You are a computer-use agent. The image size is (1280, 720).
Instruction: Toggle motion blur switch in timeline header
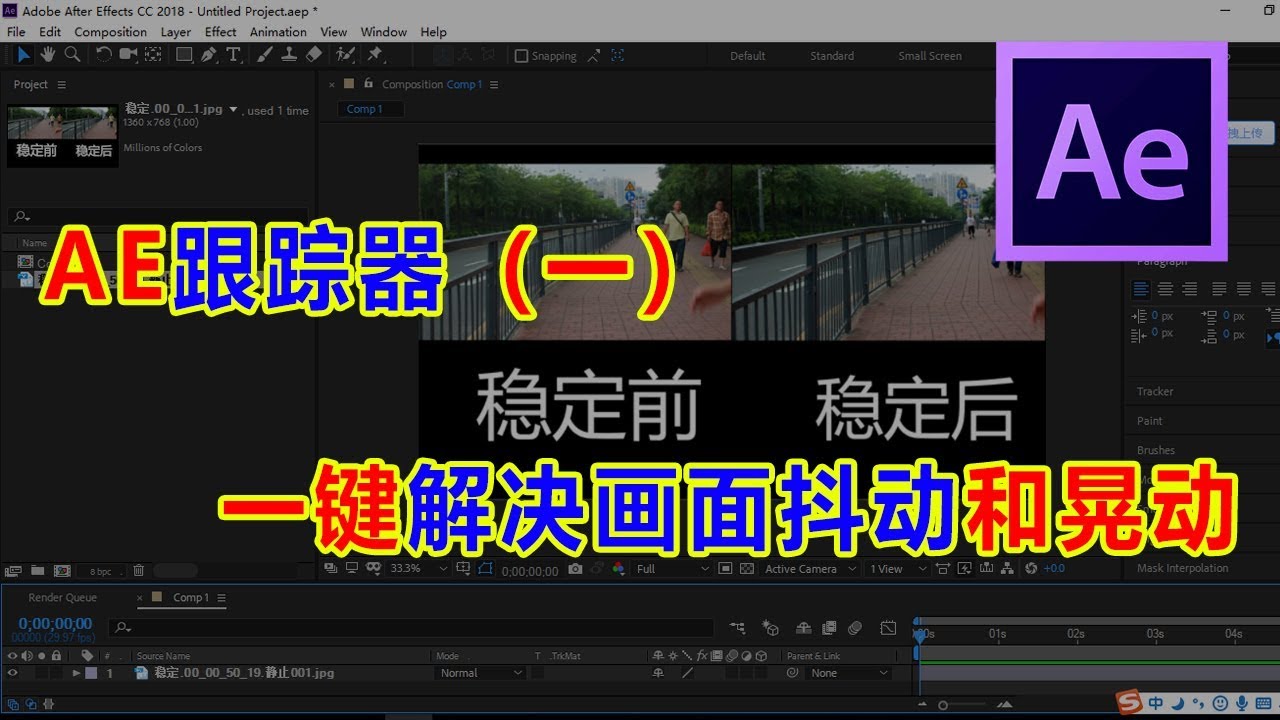point(855,628)
